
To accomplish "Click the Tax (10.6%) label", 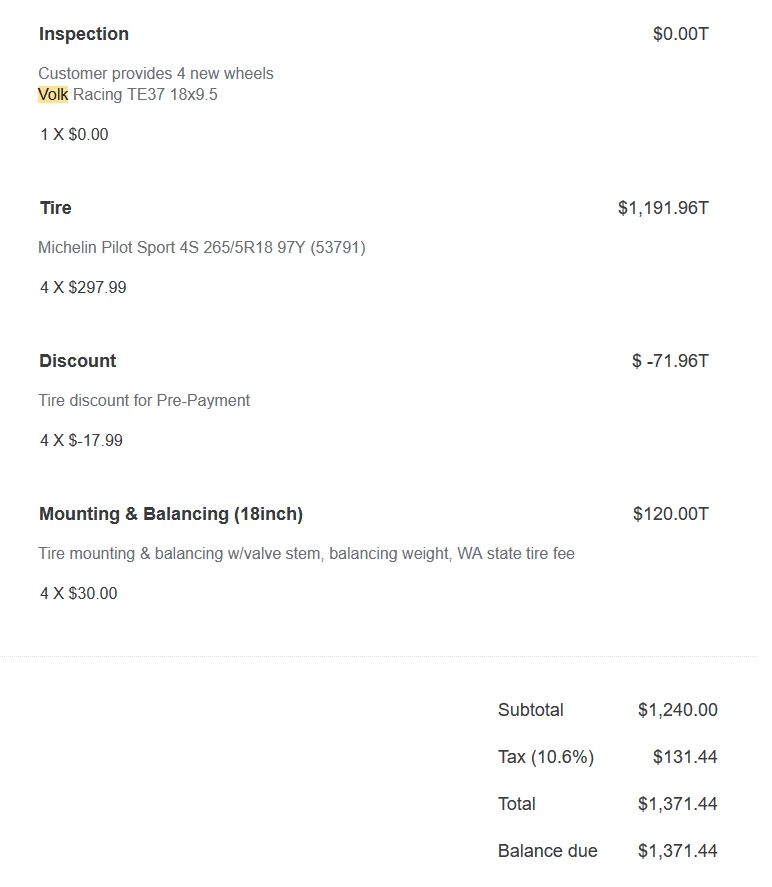I will coord(546,757).
